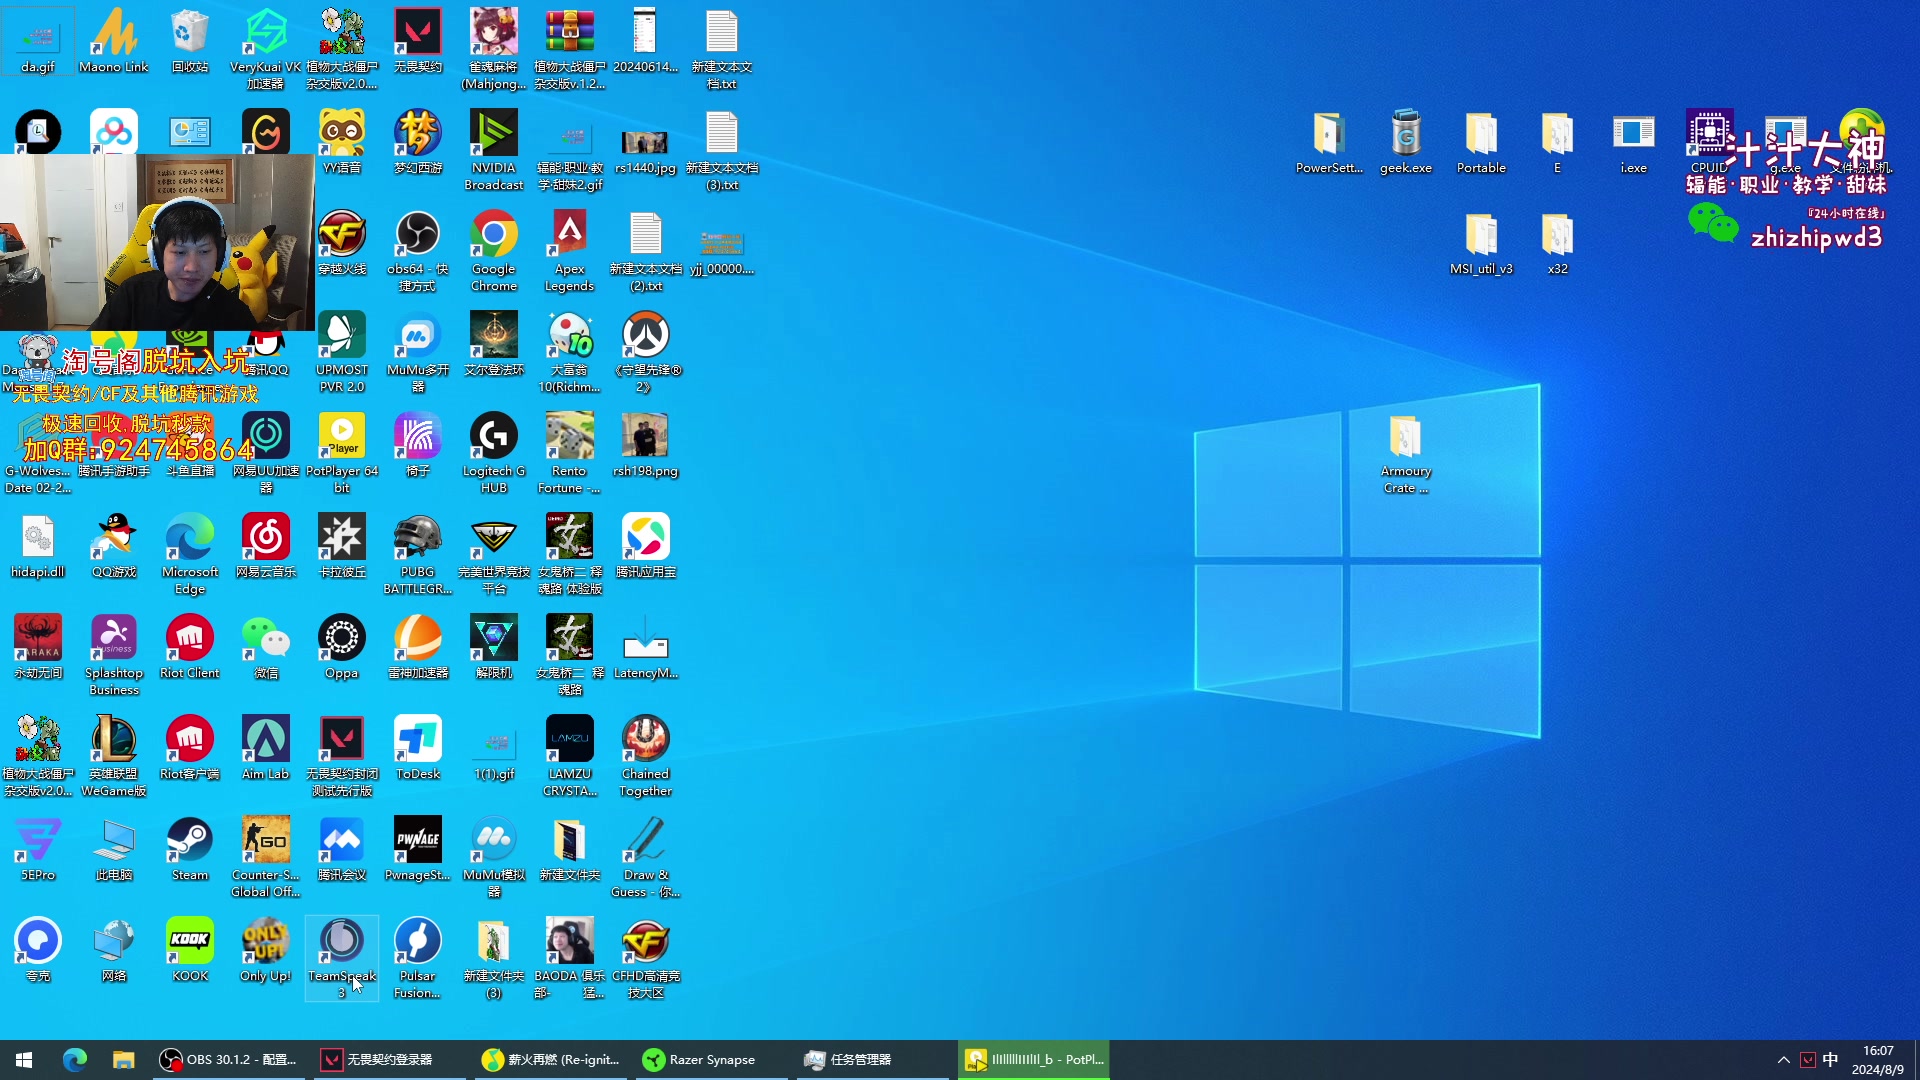Open the Windows Start menu
1920x1080 pixels.
point(24,1059)
